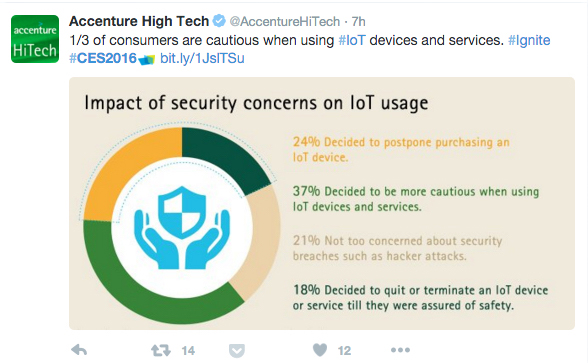Viewport: 588px width, 363px height.
Task: Click the shield and hands graphic
Action: tap(182, 227)
